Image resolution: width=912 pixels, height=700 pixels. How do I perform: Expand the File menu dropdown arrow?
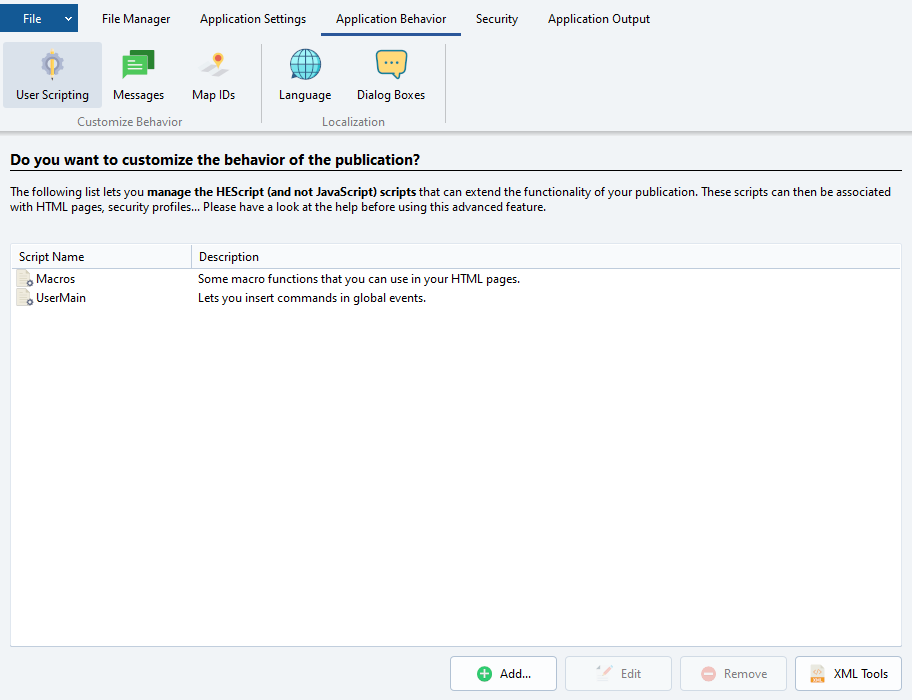(68, 19)
